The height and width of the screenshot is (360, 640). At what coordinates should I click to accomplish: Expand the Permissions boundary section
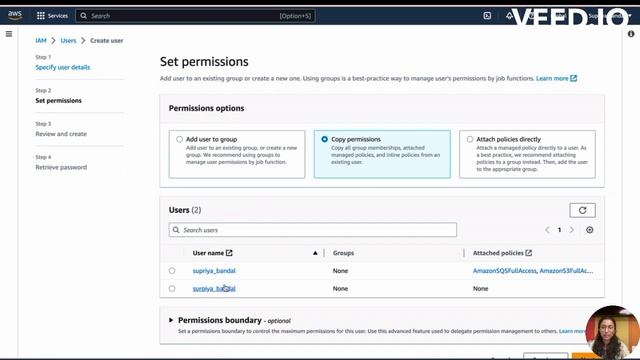tap(171, 320)
